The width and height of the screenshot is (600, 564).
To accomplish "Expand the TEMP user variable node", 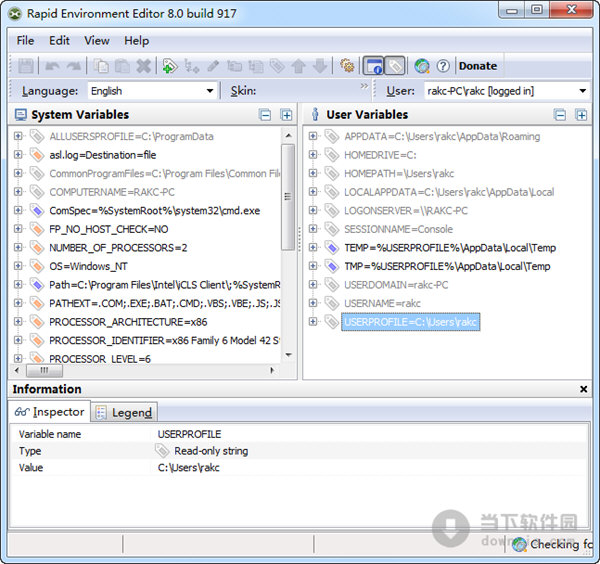I will point(313,247).
